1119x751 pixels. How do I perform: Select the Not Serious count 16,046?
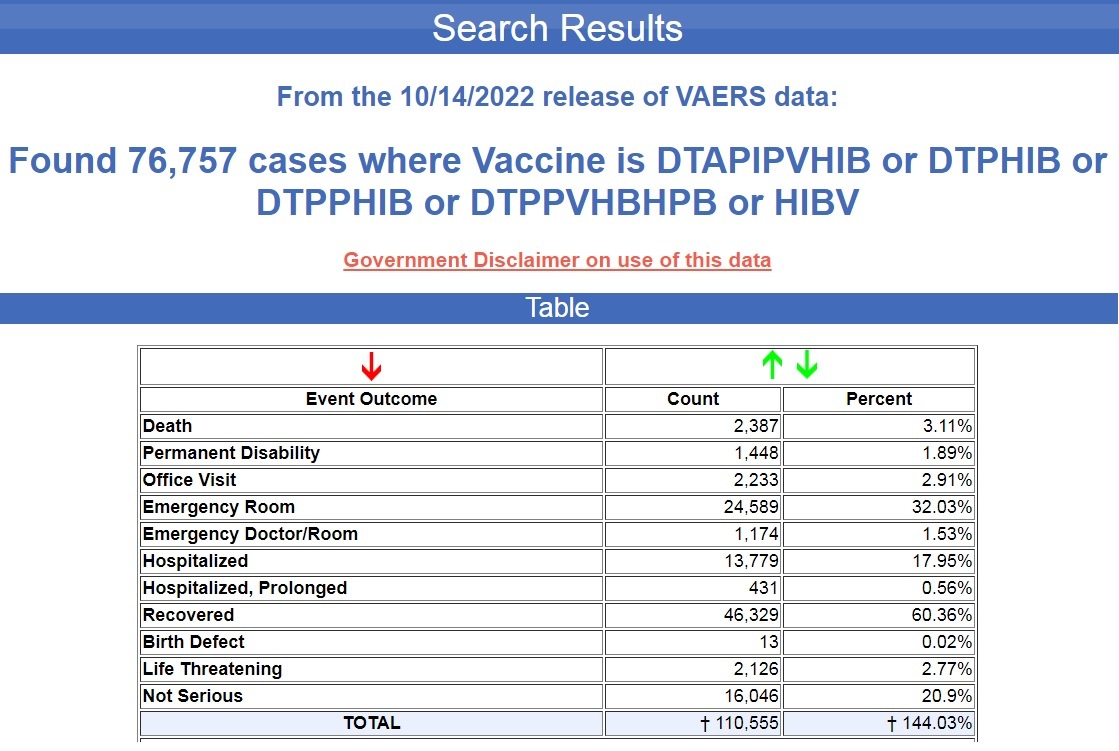[x=751, y=696]
